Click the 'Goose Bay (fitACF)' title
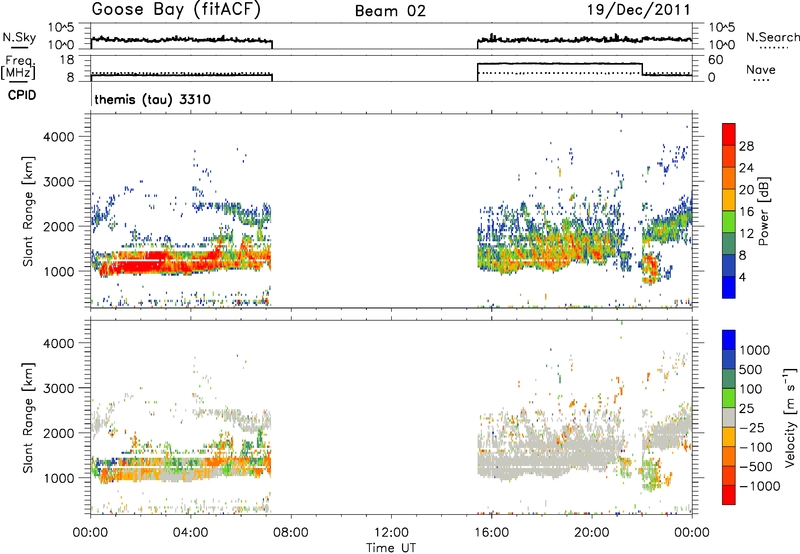The height and width of the screenshot is (554, 800). coord(176,10)
